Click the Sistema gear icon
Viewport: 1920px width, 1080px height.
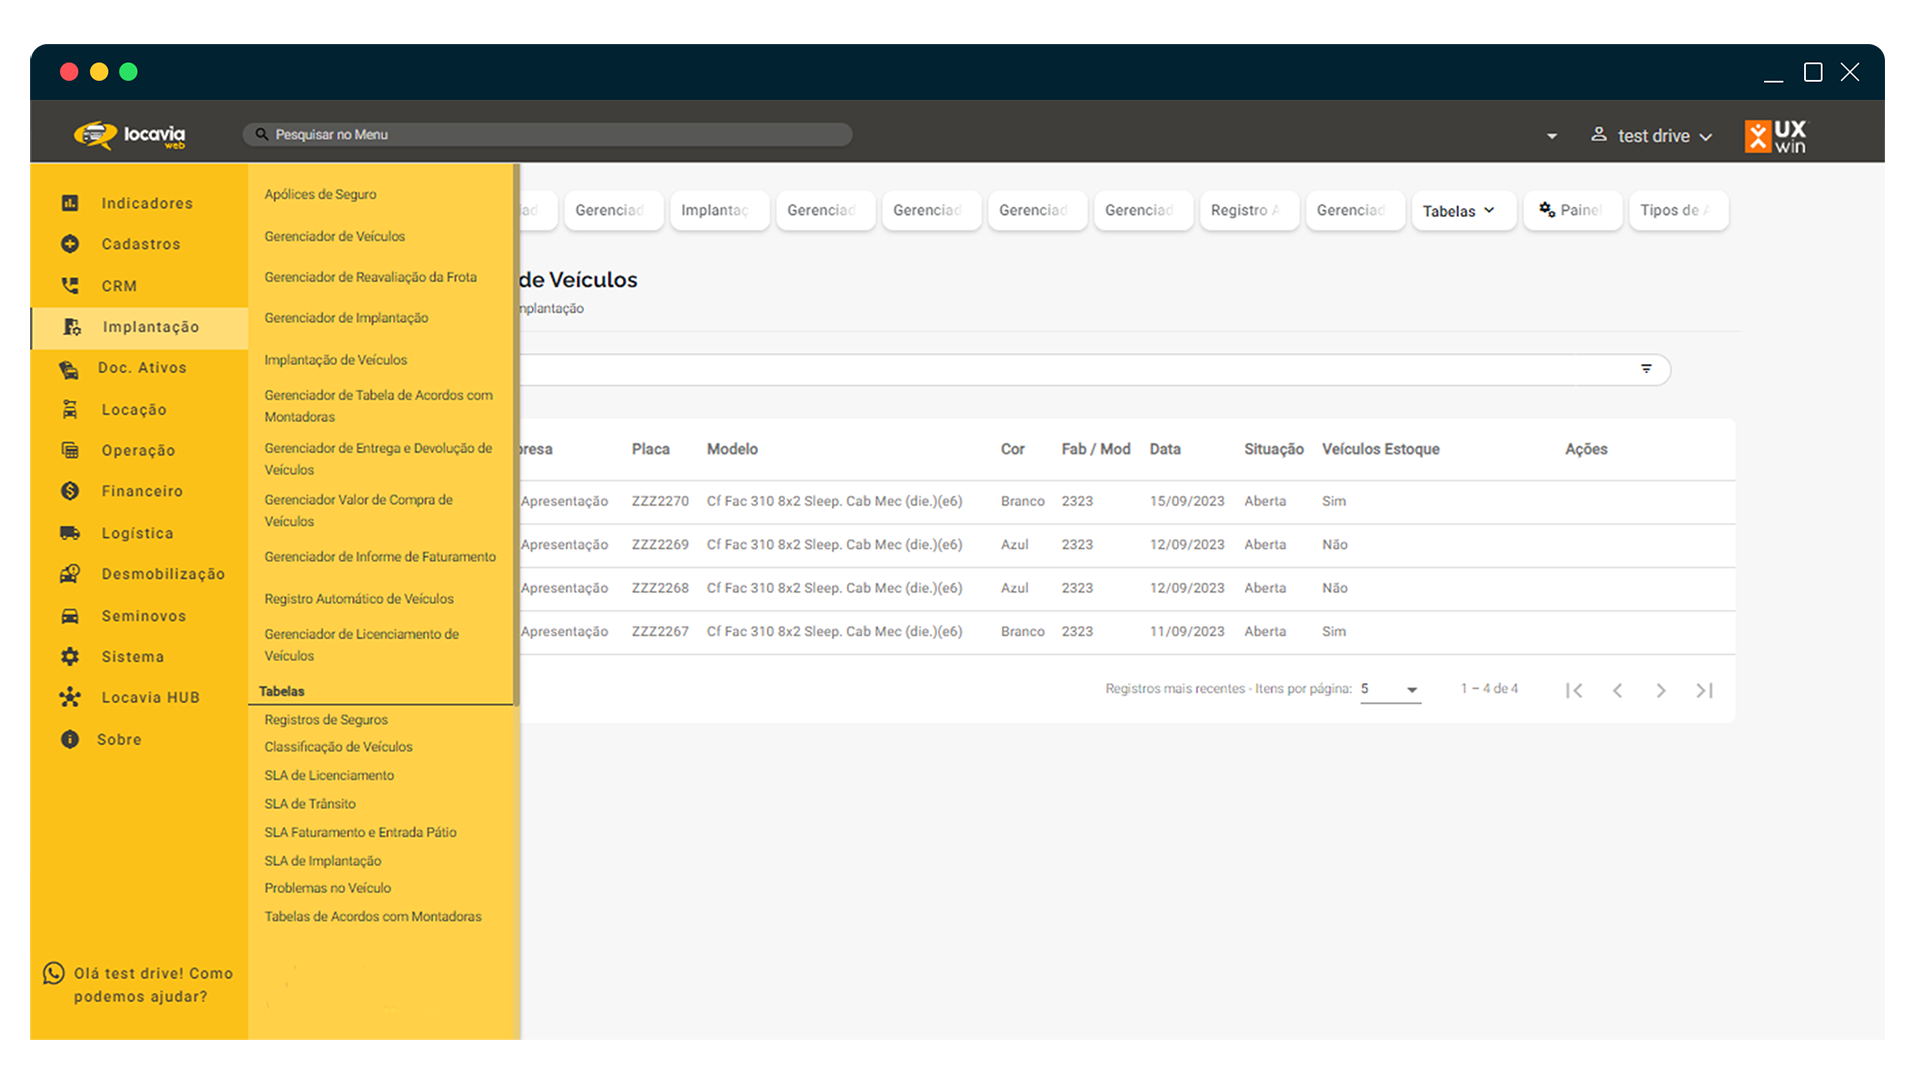pyautogui.click(x=70, y=657)
